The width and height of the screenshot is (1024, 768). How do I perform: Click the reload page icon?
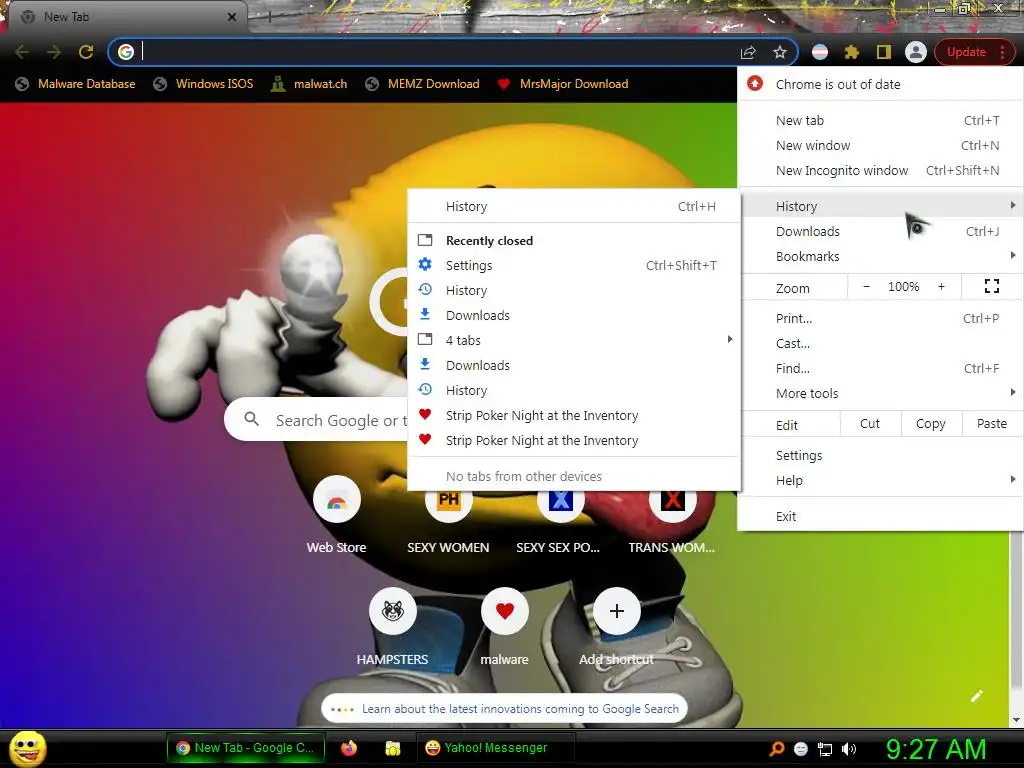(86, 52)
